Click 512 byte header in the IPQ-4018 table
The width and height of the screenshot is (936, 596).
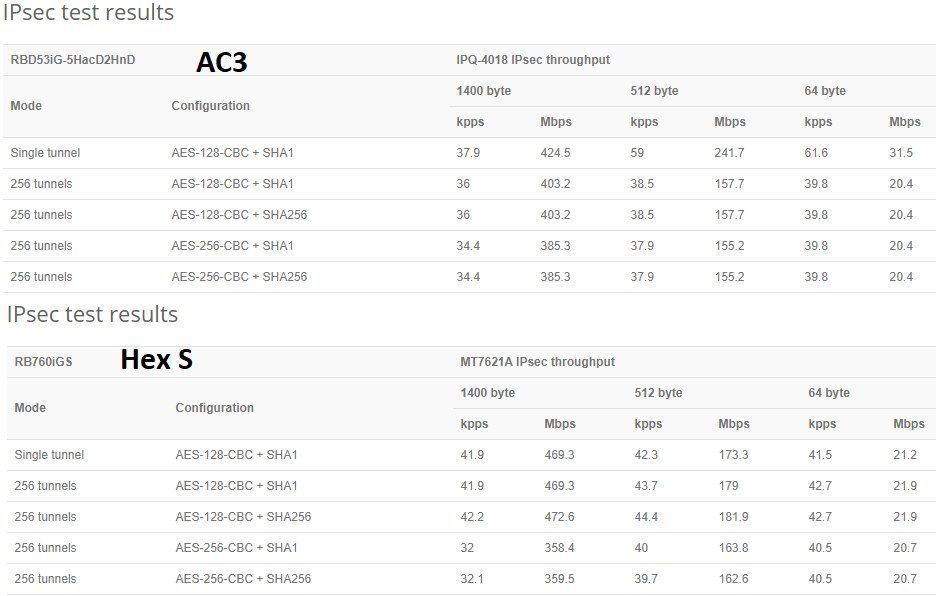[654, 91]
